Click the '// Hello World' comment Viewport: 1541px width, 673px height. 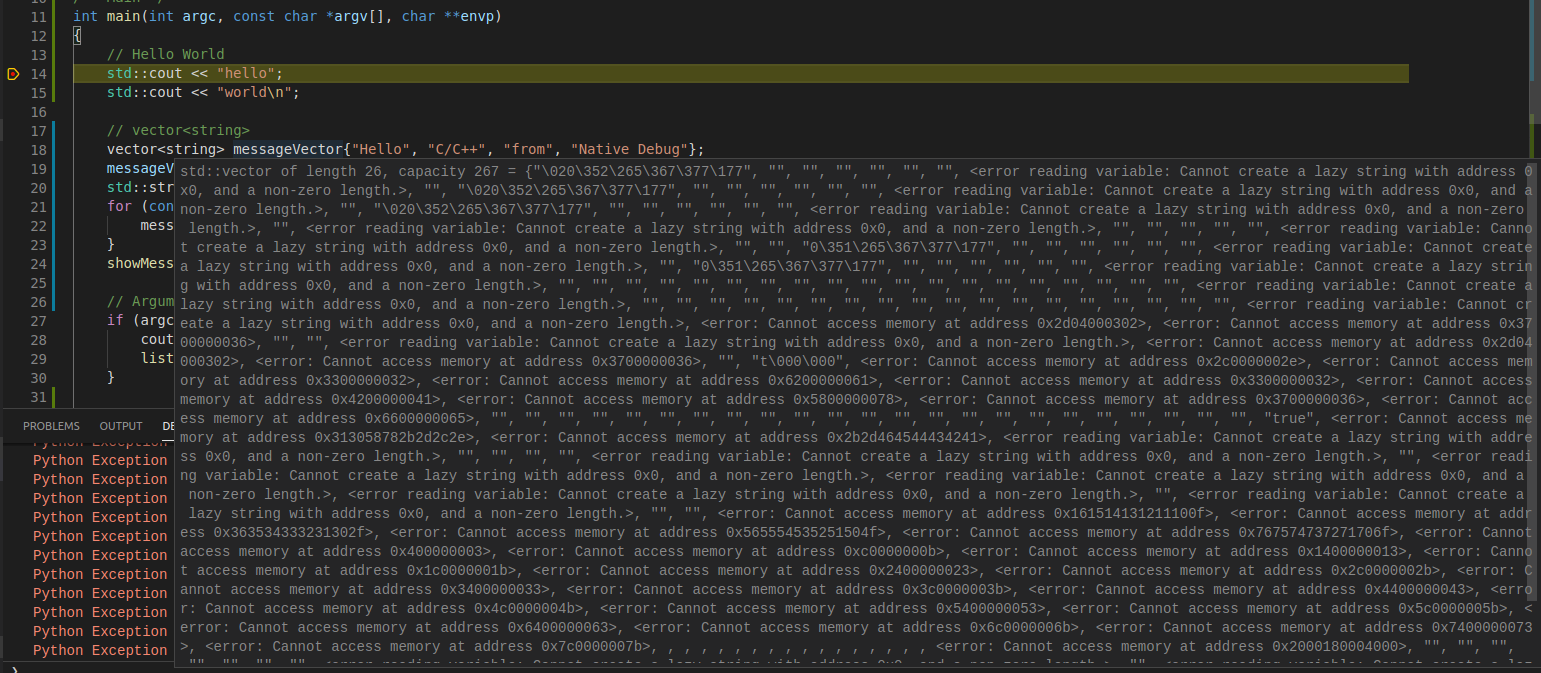tap(166, 55)
